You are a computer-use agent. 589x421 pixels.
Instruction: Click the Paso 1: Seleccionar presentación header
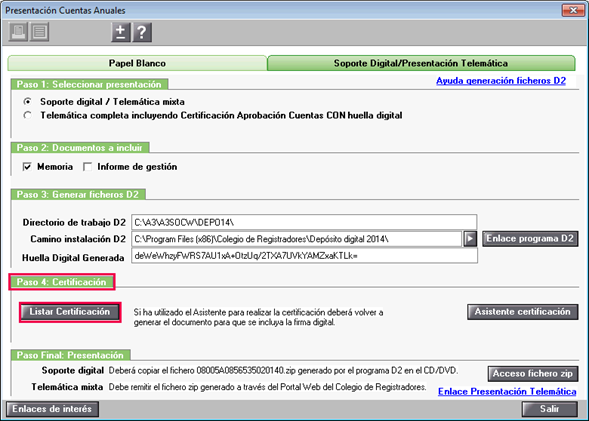coord(89,85)
